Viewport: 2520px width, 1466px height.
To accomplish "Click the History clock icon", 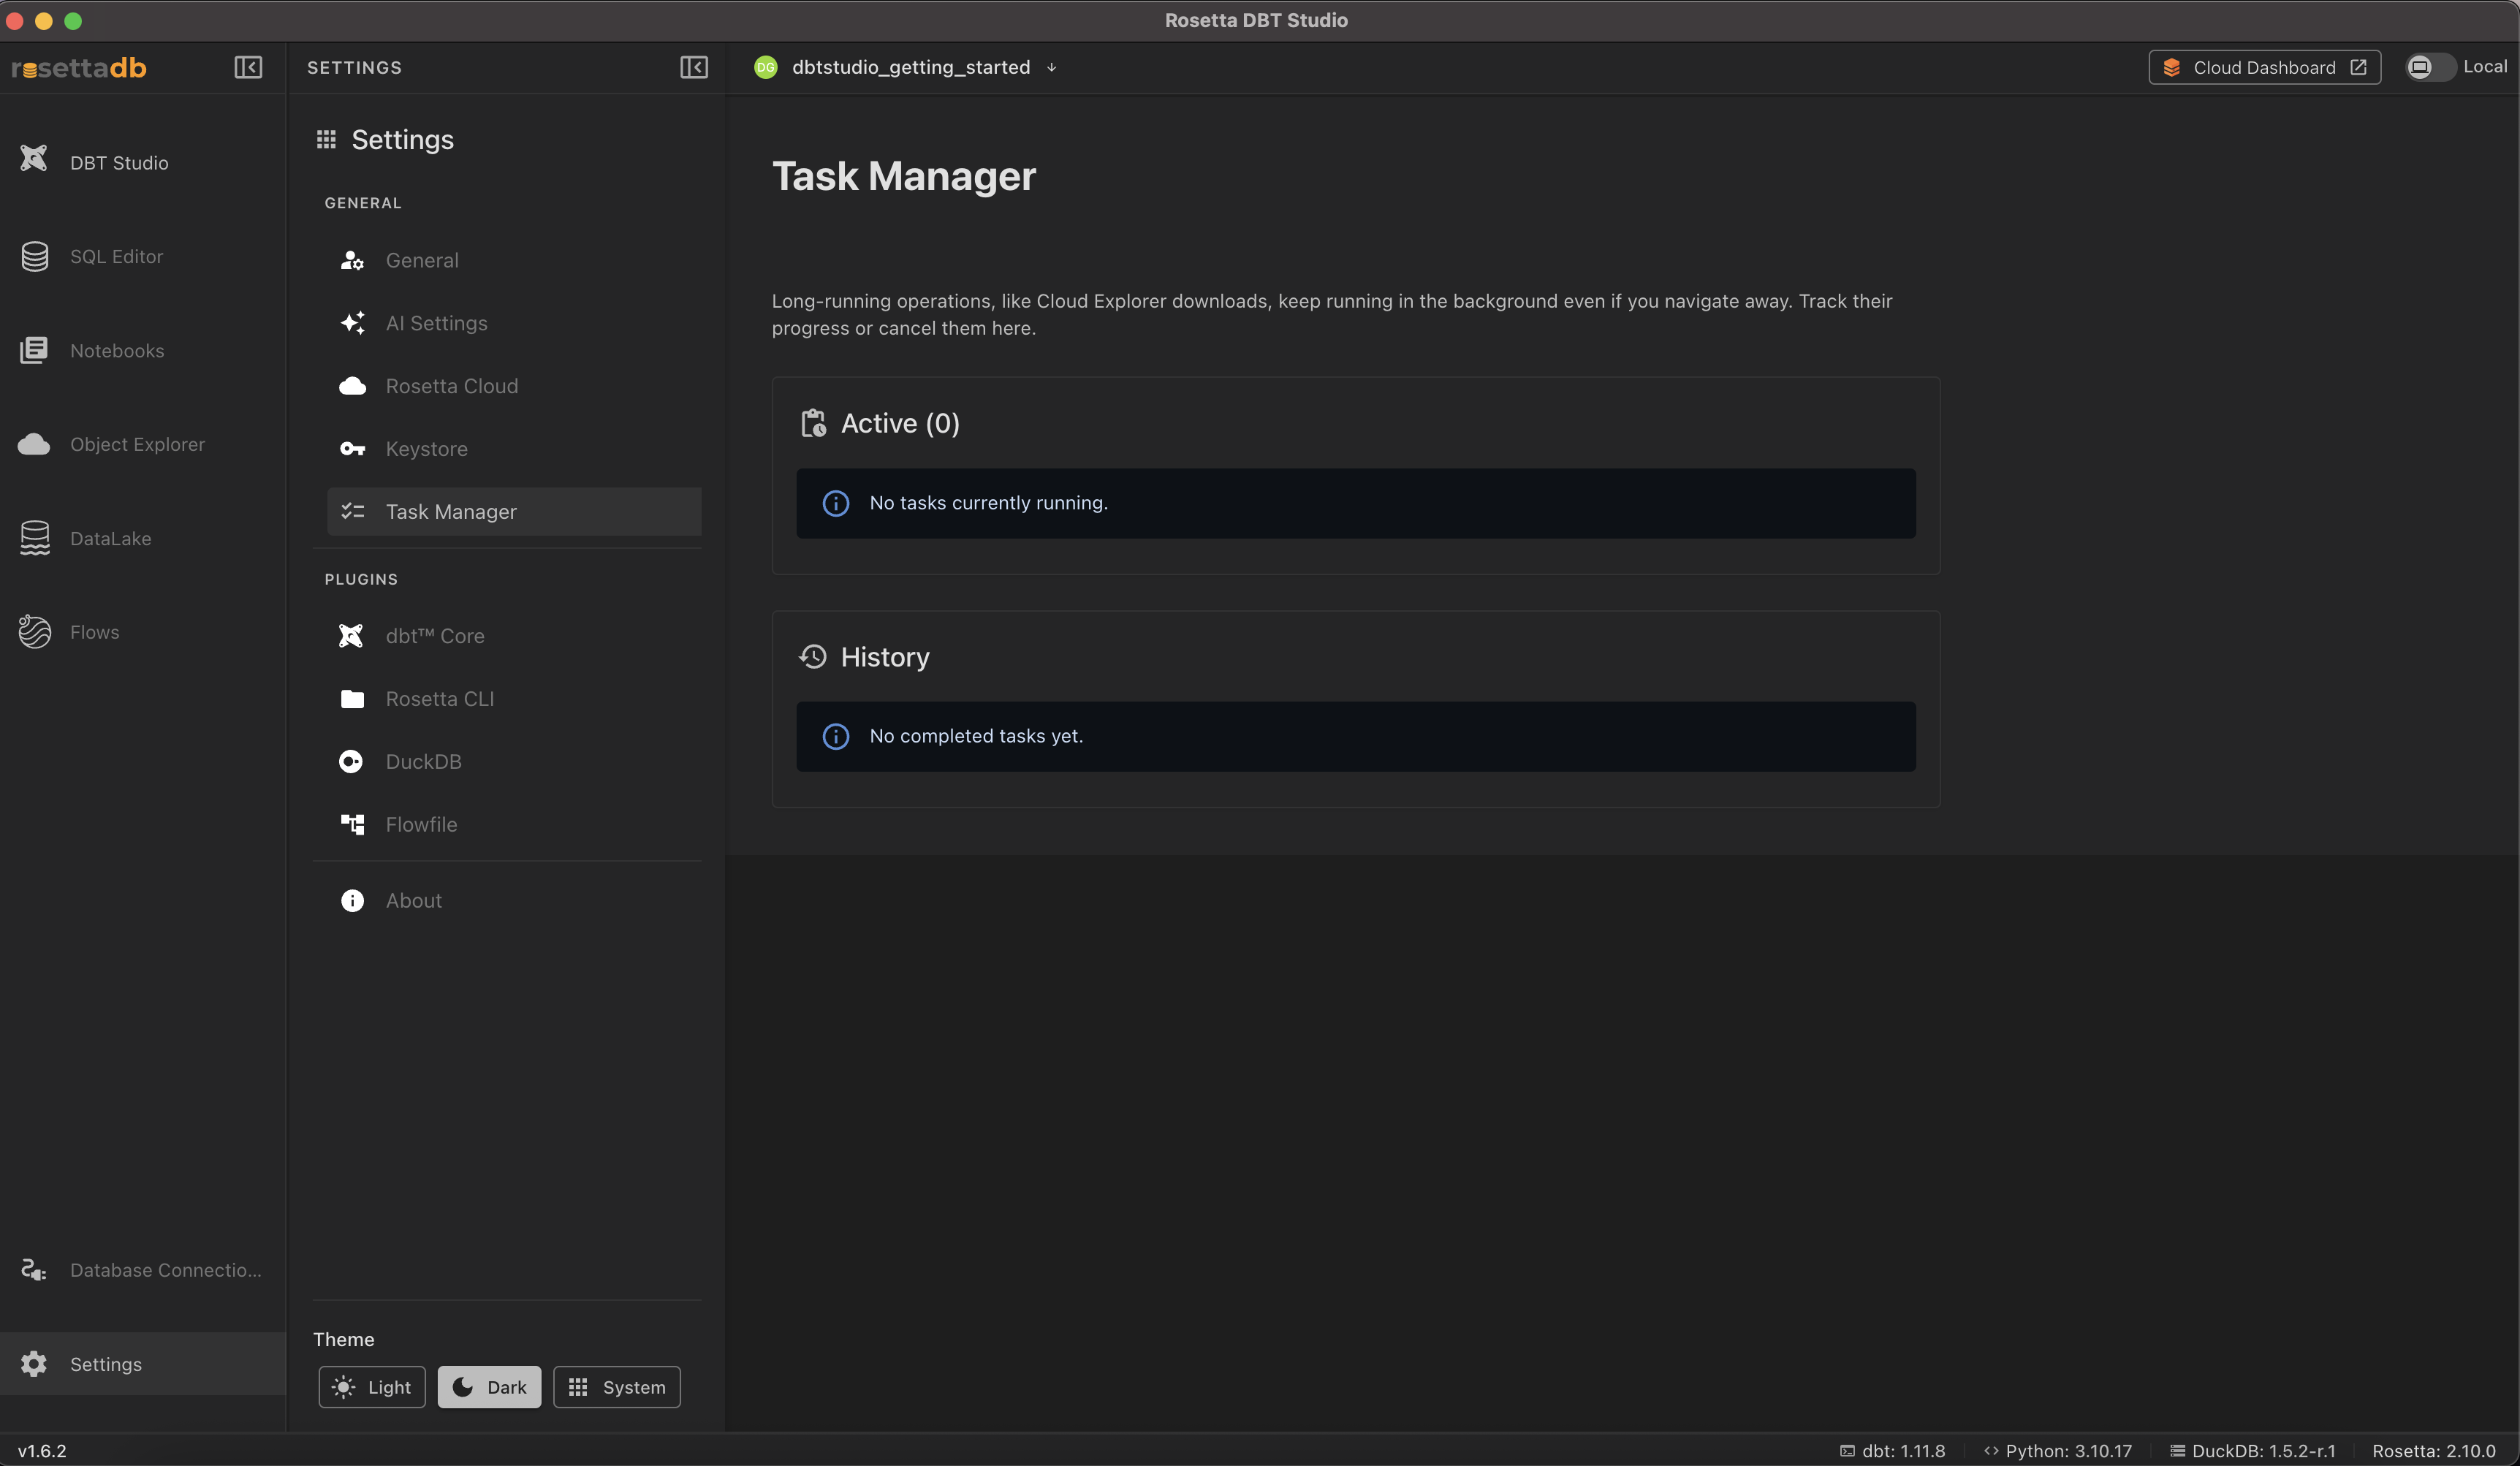I will click(813, 657).
